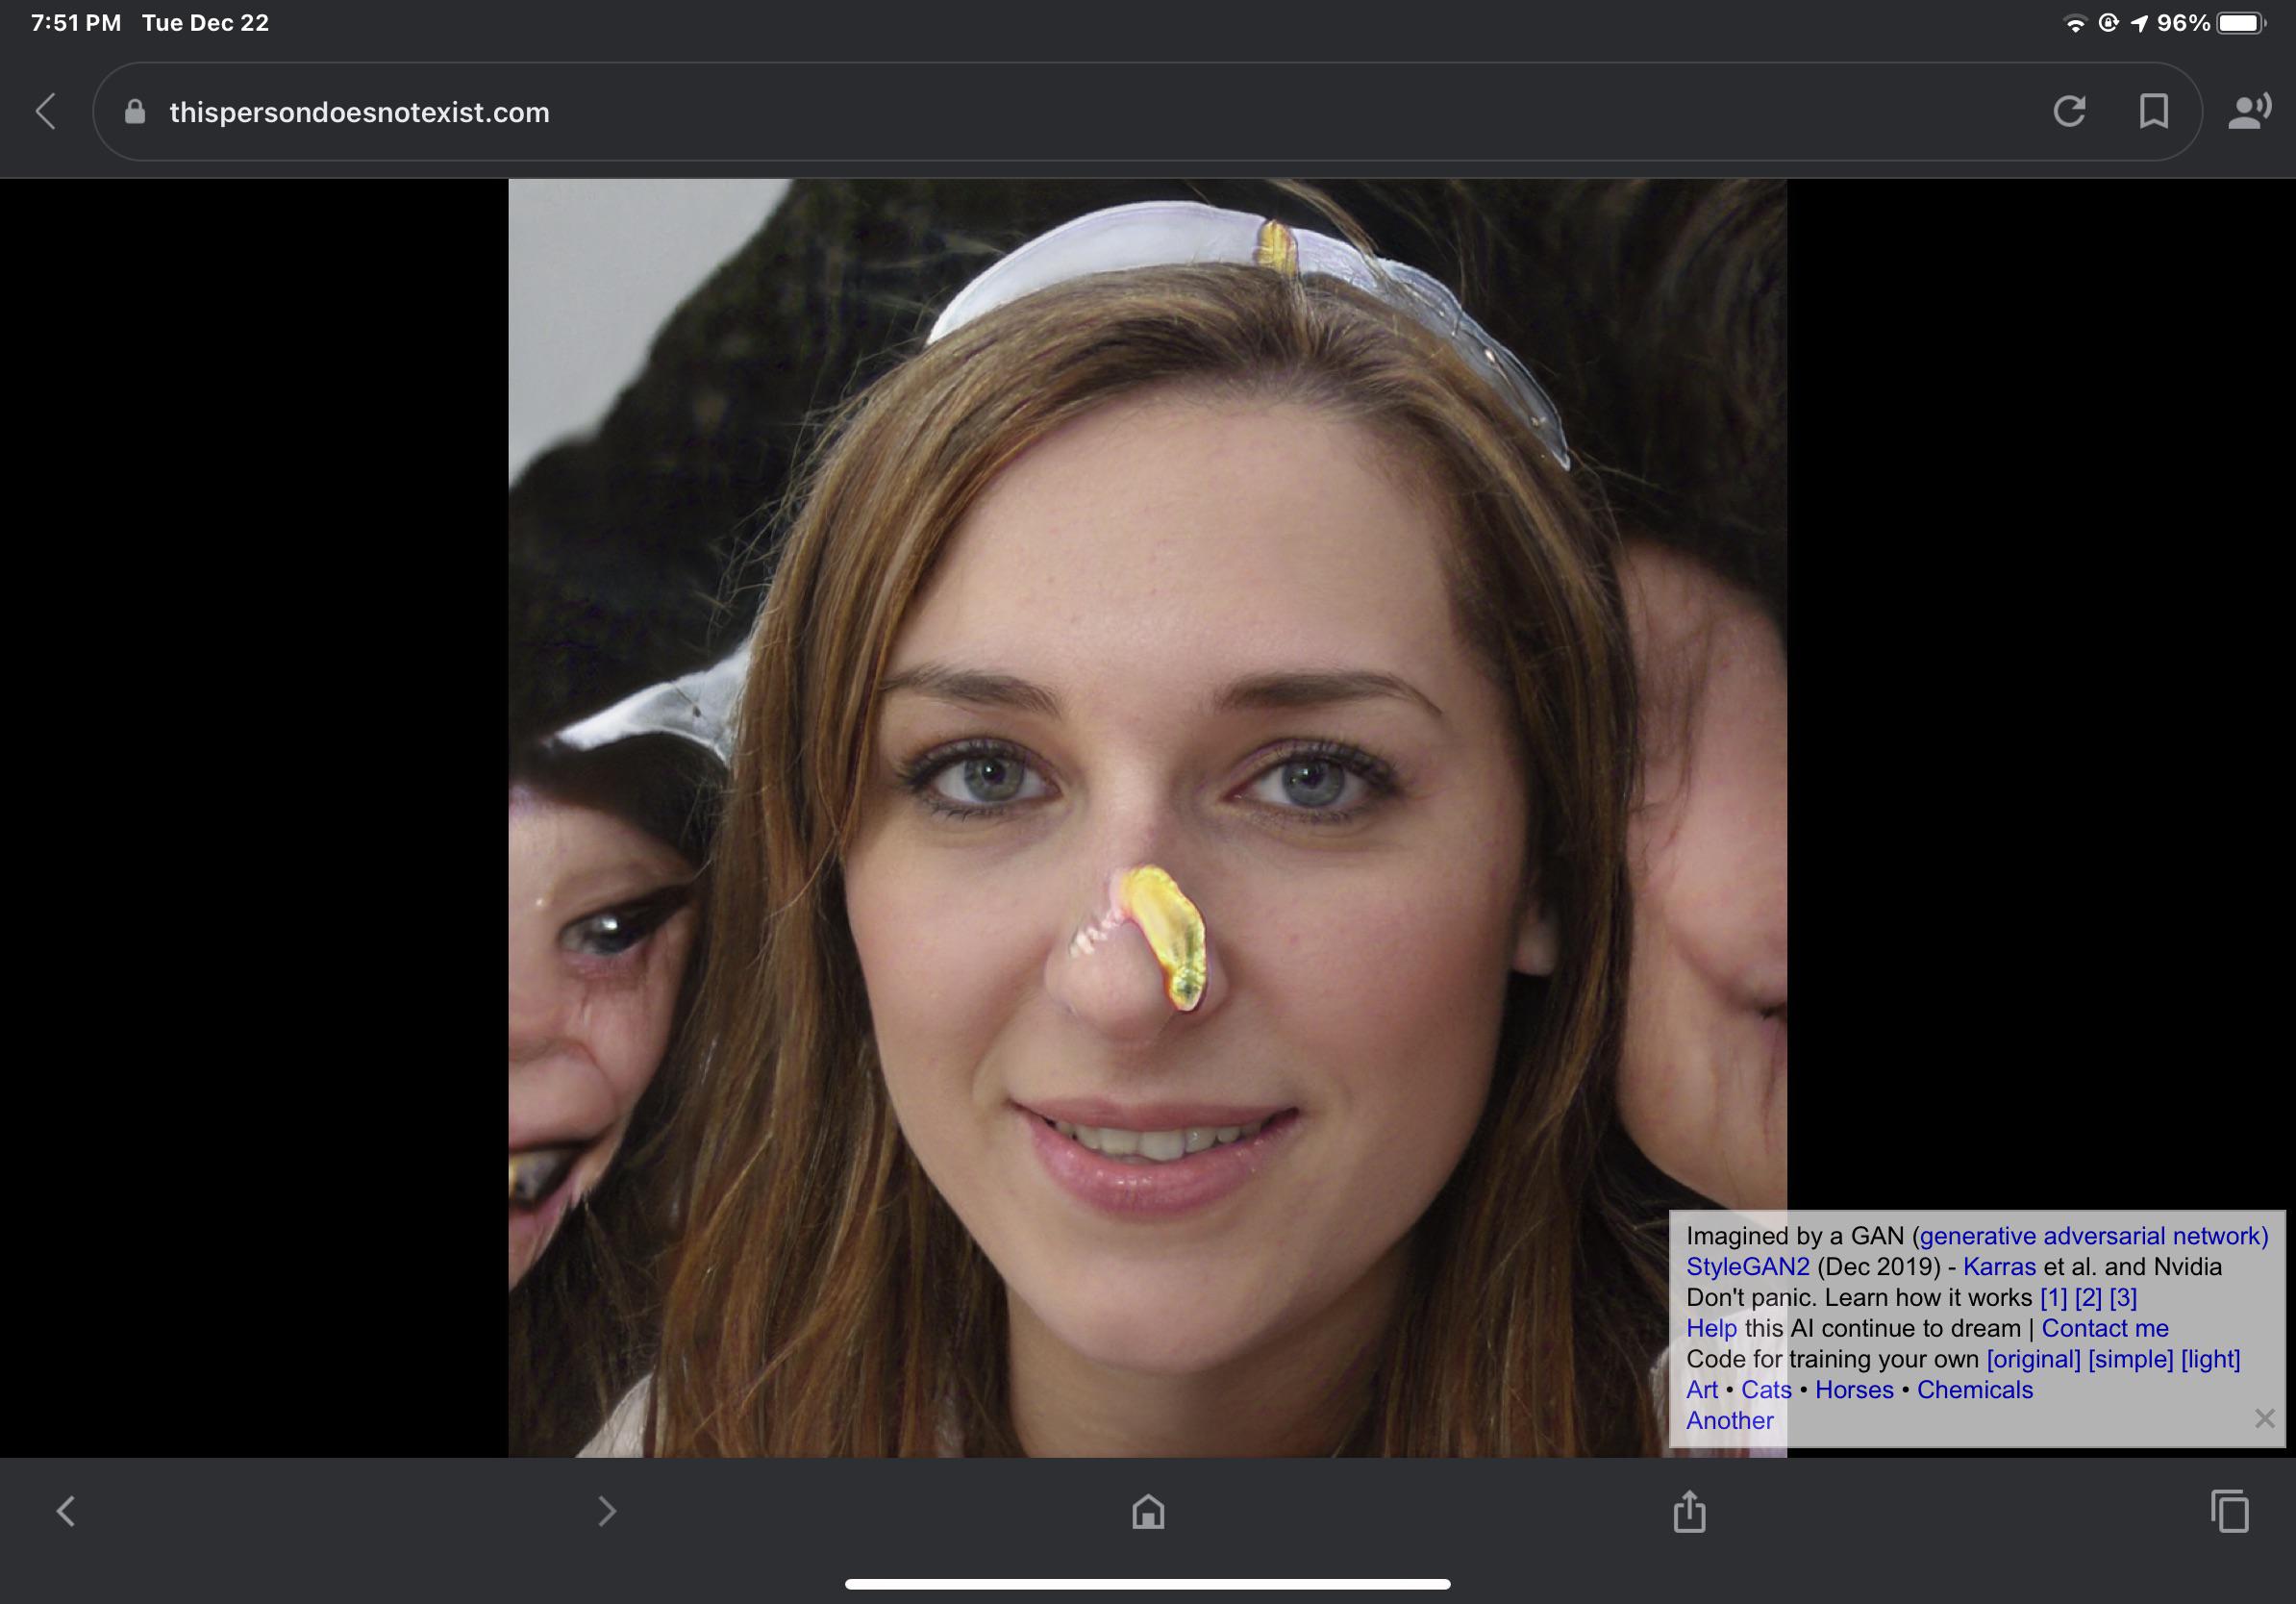Open the share sheet icon

pos(1689,1511)
